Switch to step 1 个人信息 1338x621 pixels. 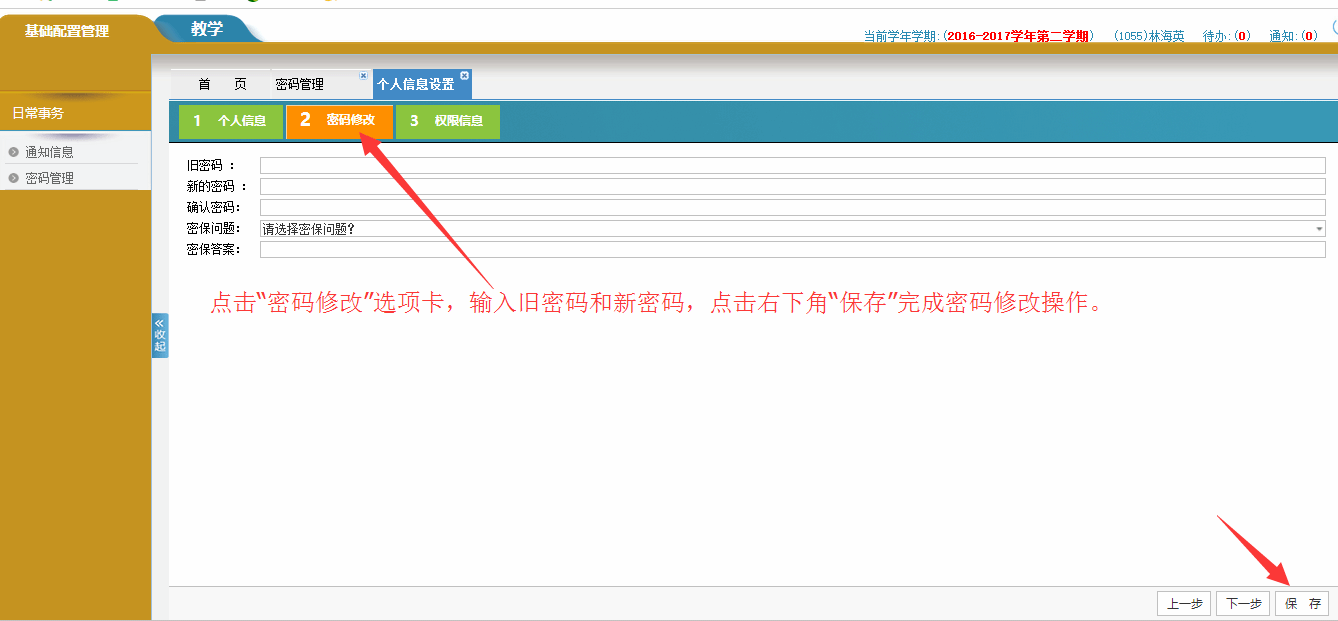[x=231, y=121]
